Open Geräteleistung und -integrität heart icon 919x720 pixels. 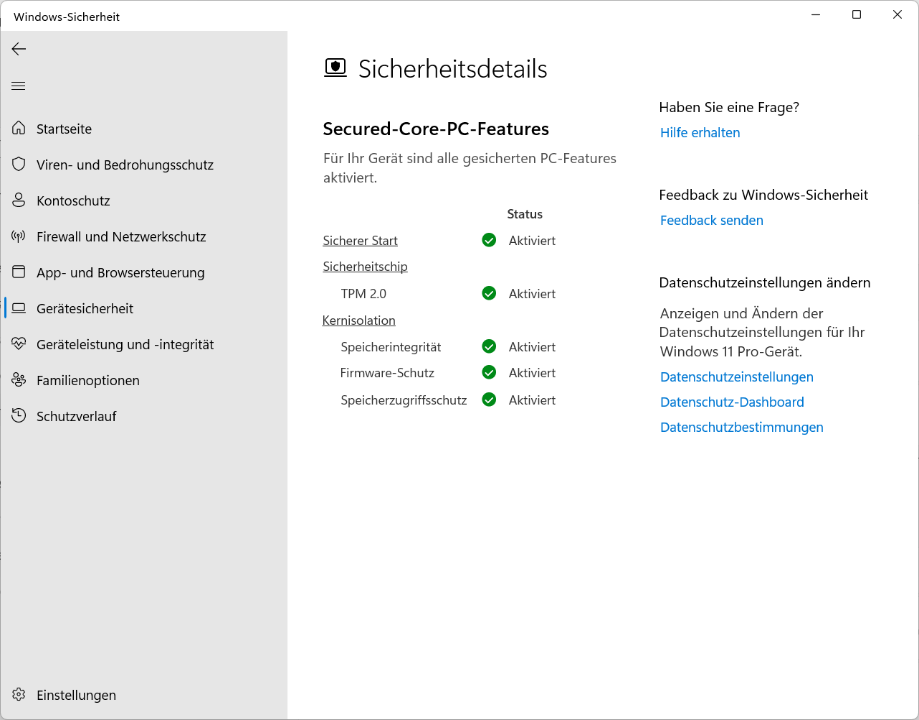pyautogui.click(x=18, y=344)
